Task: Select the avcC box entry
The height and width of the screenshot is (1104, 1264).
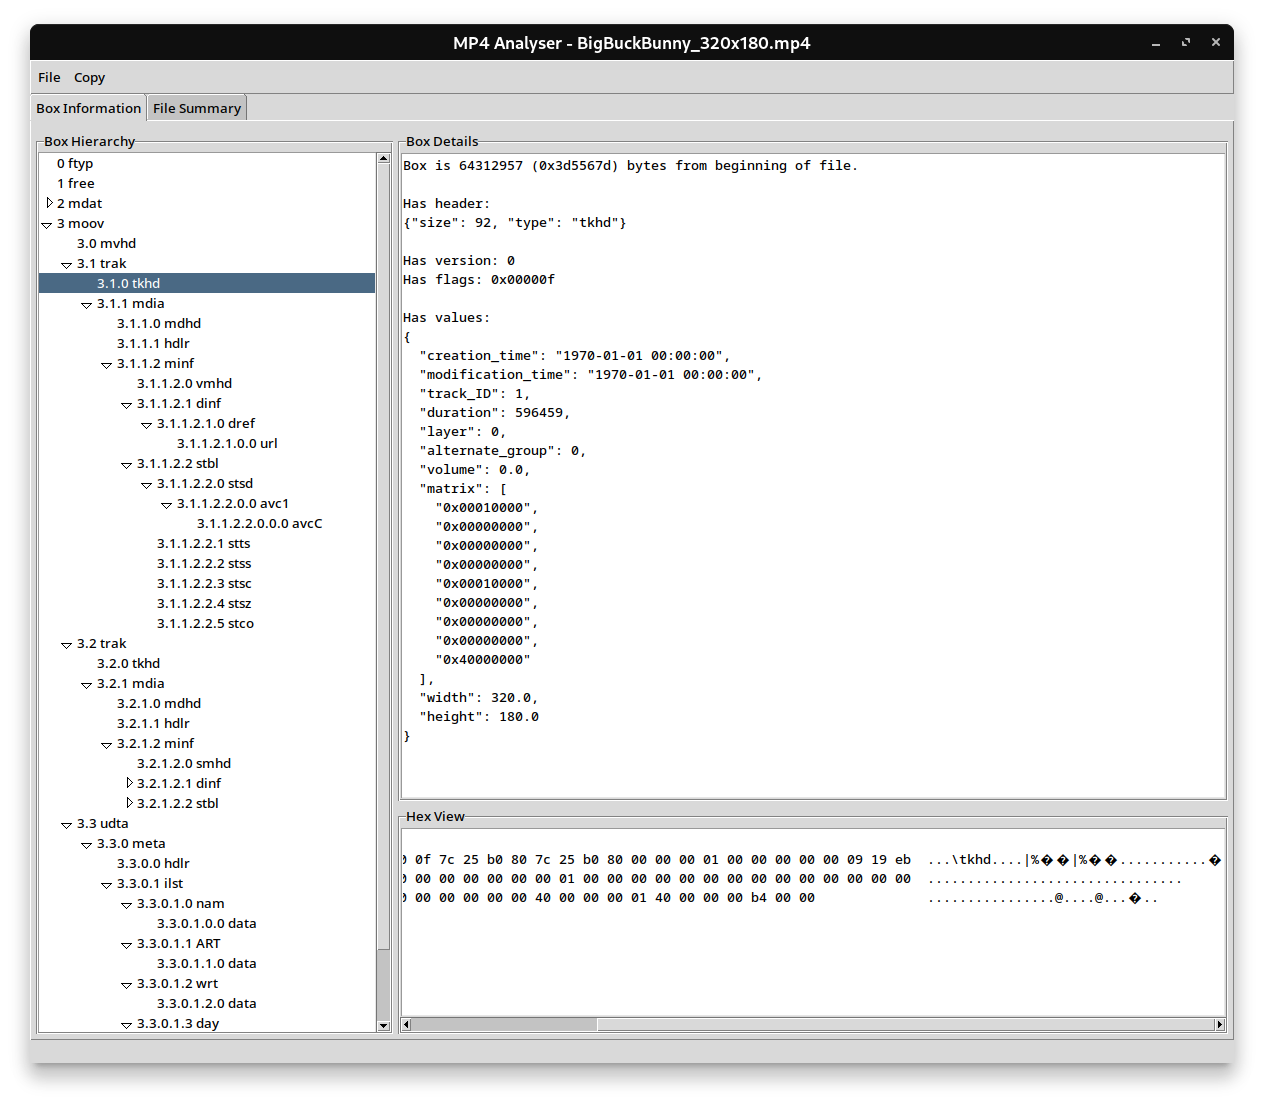Action: [x=259, y=523]
